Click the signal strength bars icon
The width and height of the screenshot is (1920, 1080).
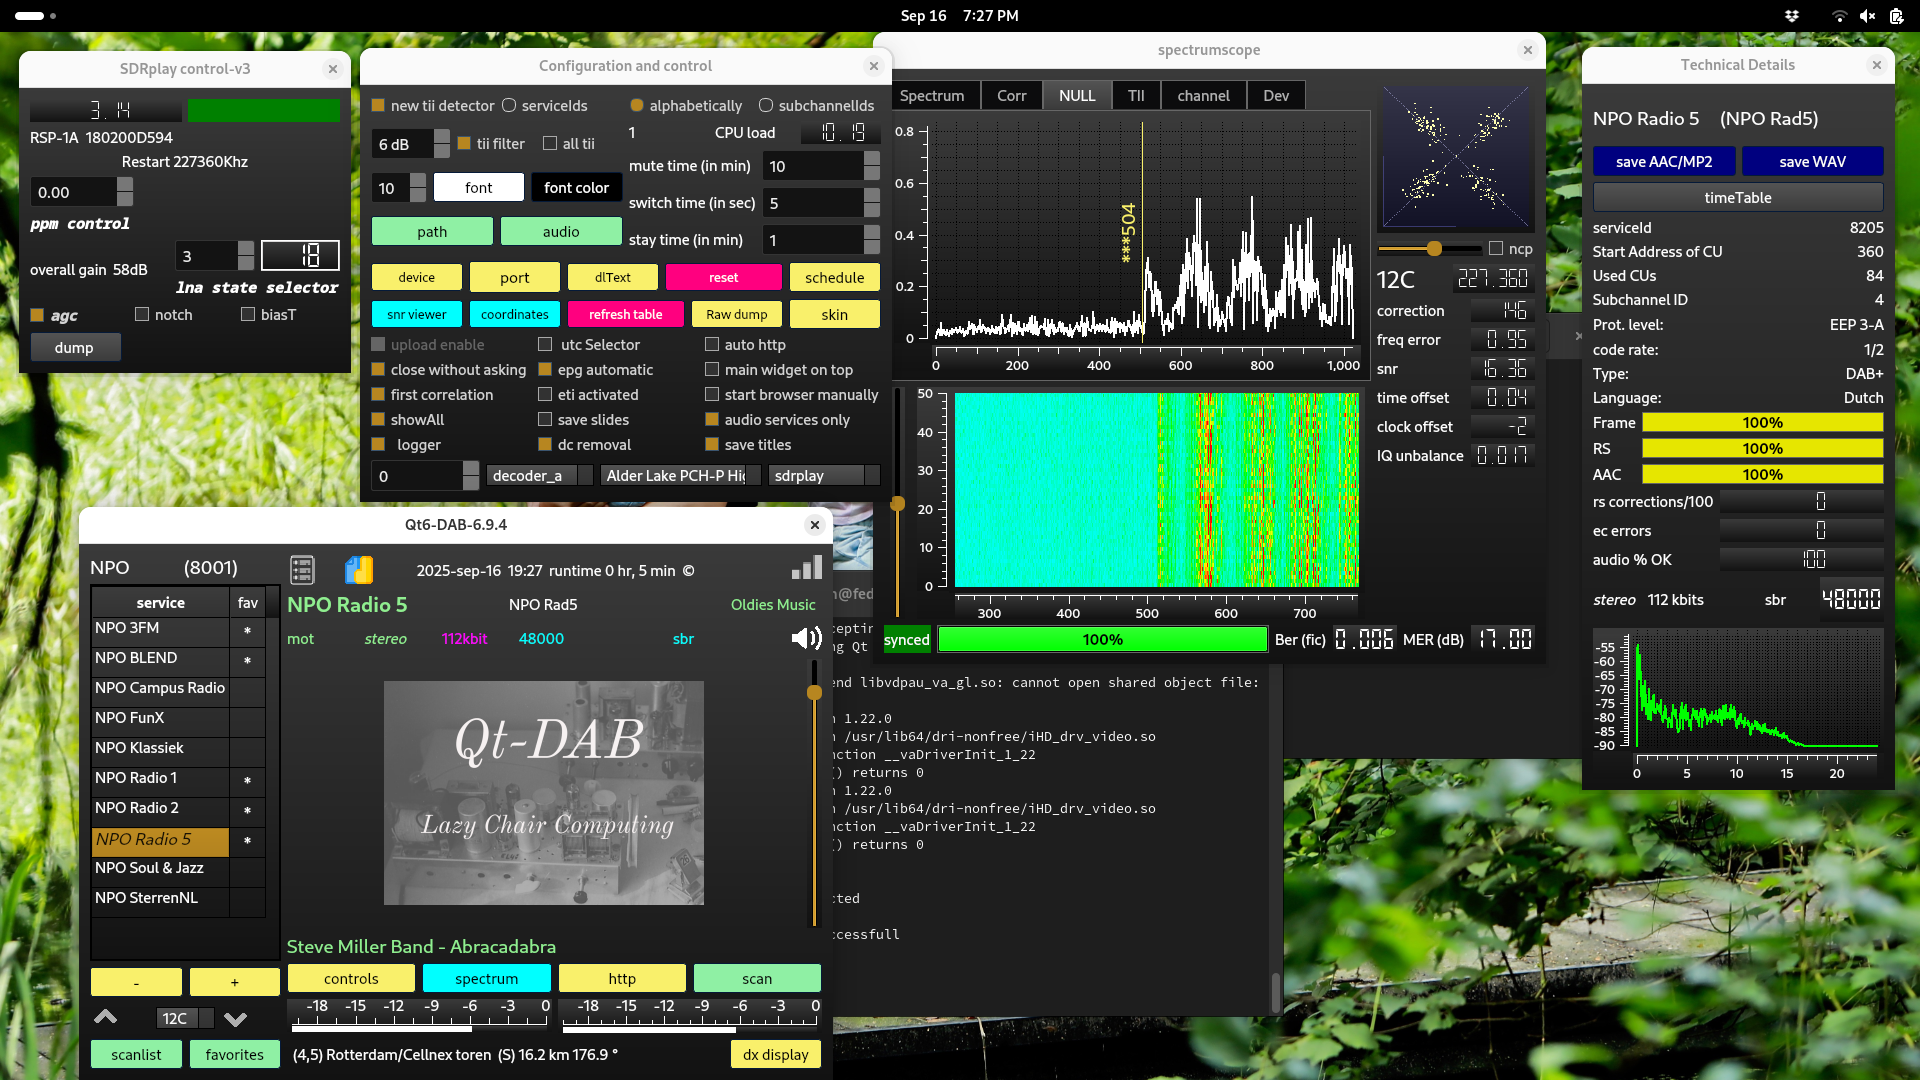pos(806,568)
